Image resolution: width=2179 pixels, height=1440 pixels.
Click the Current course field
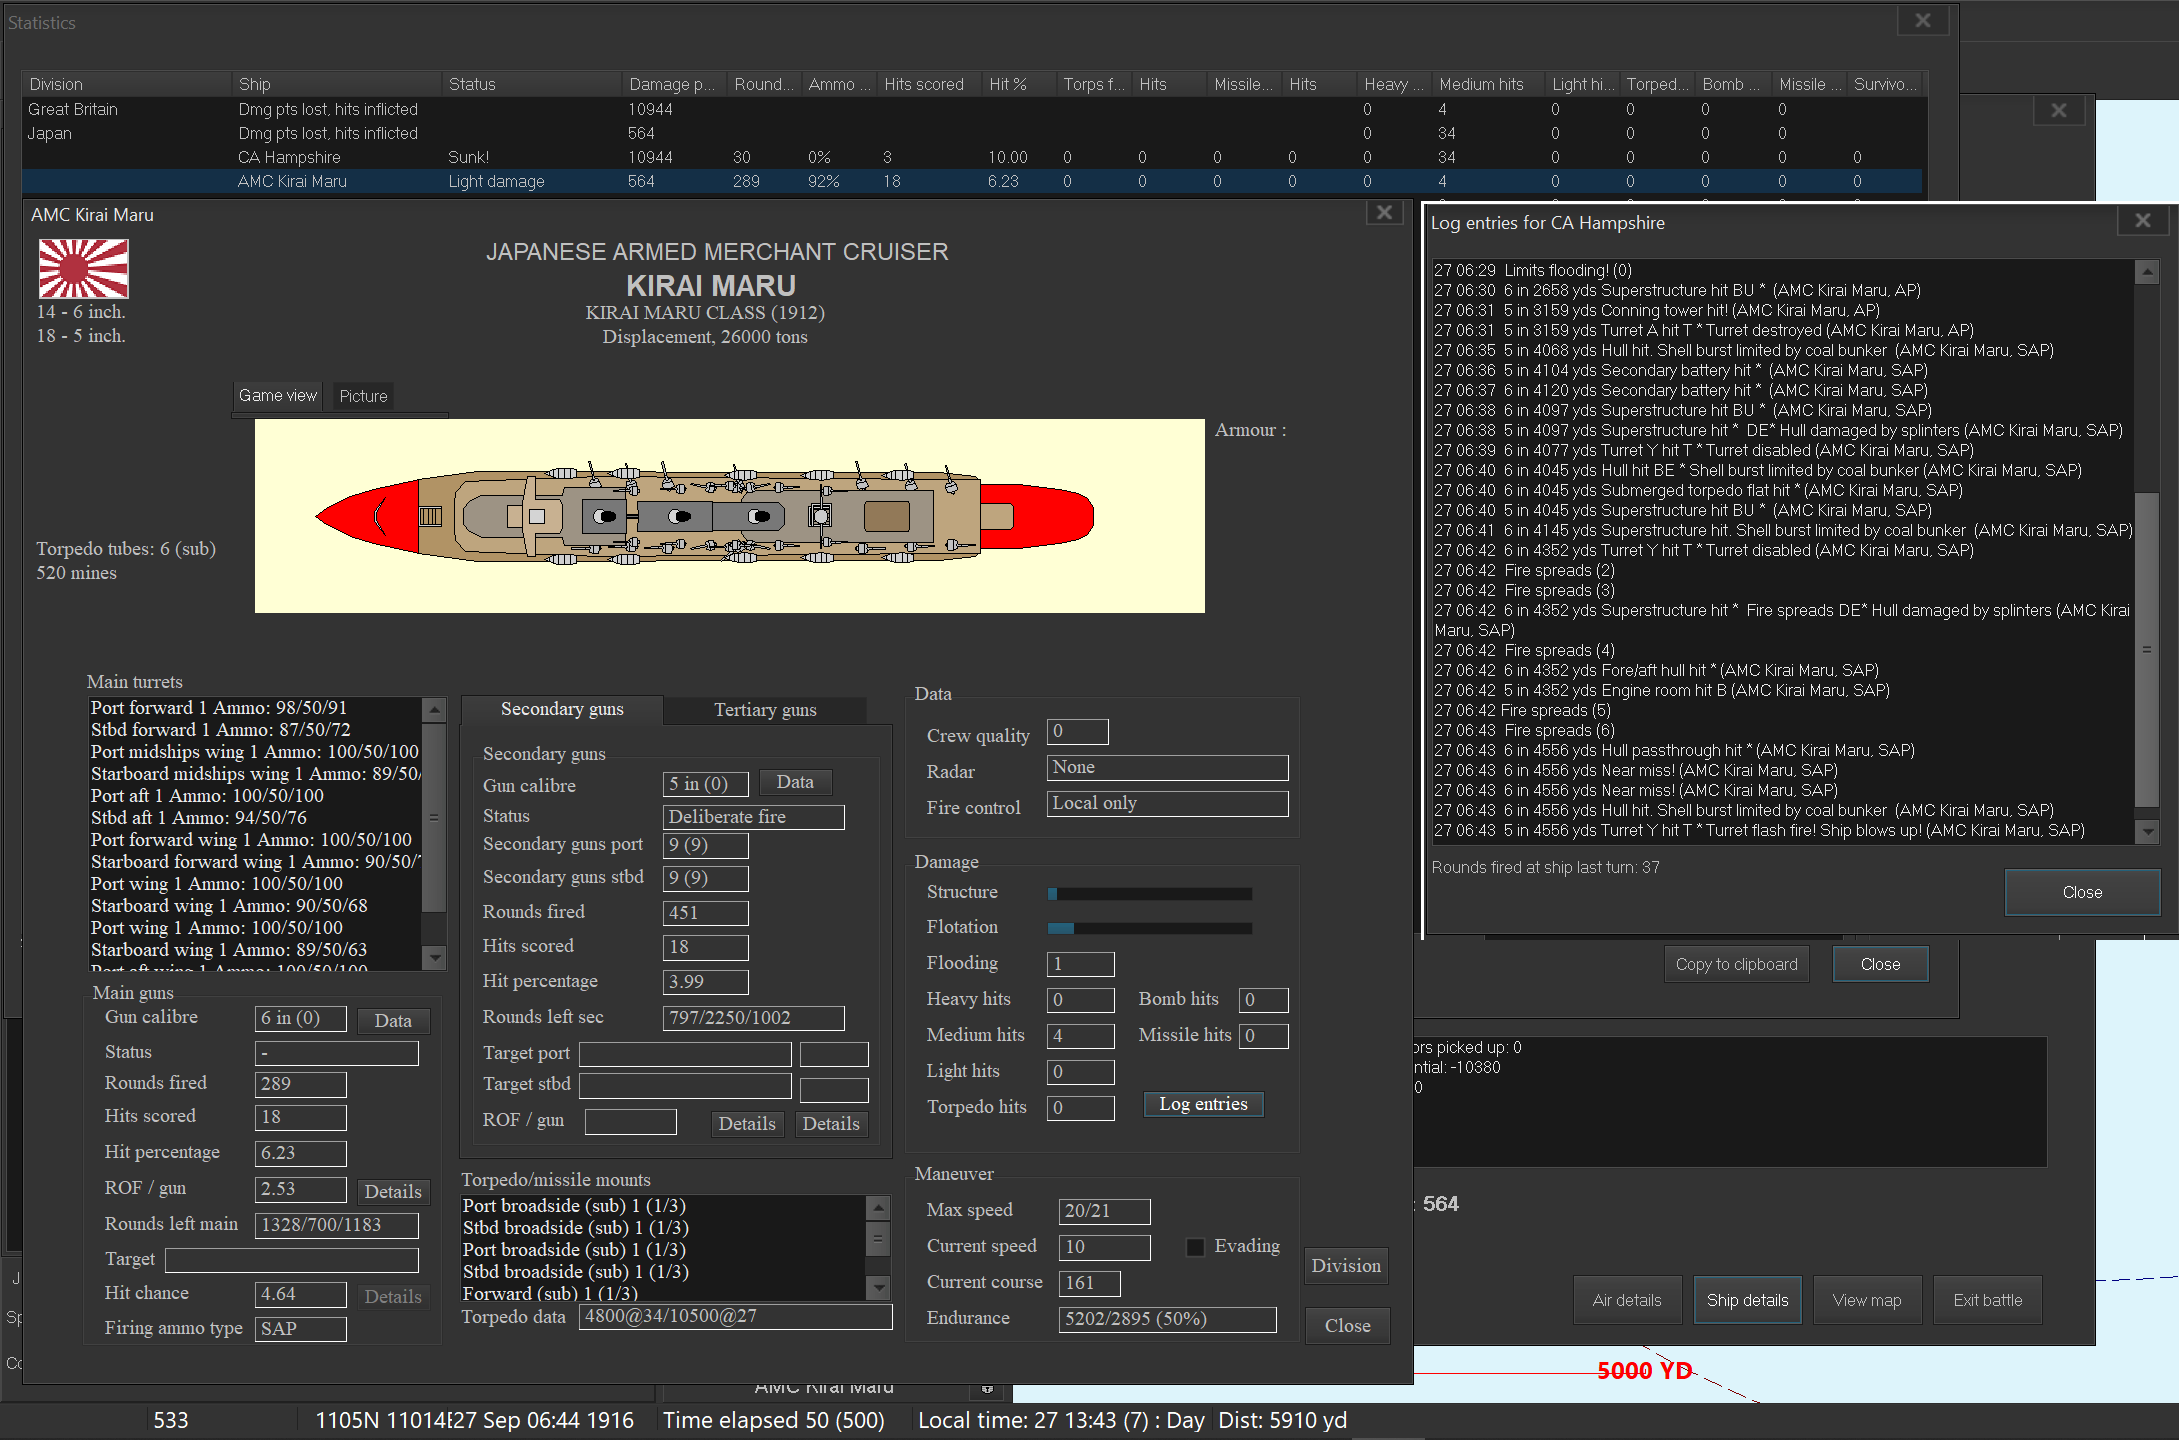(x=1089, y=1283)
